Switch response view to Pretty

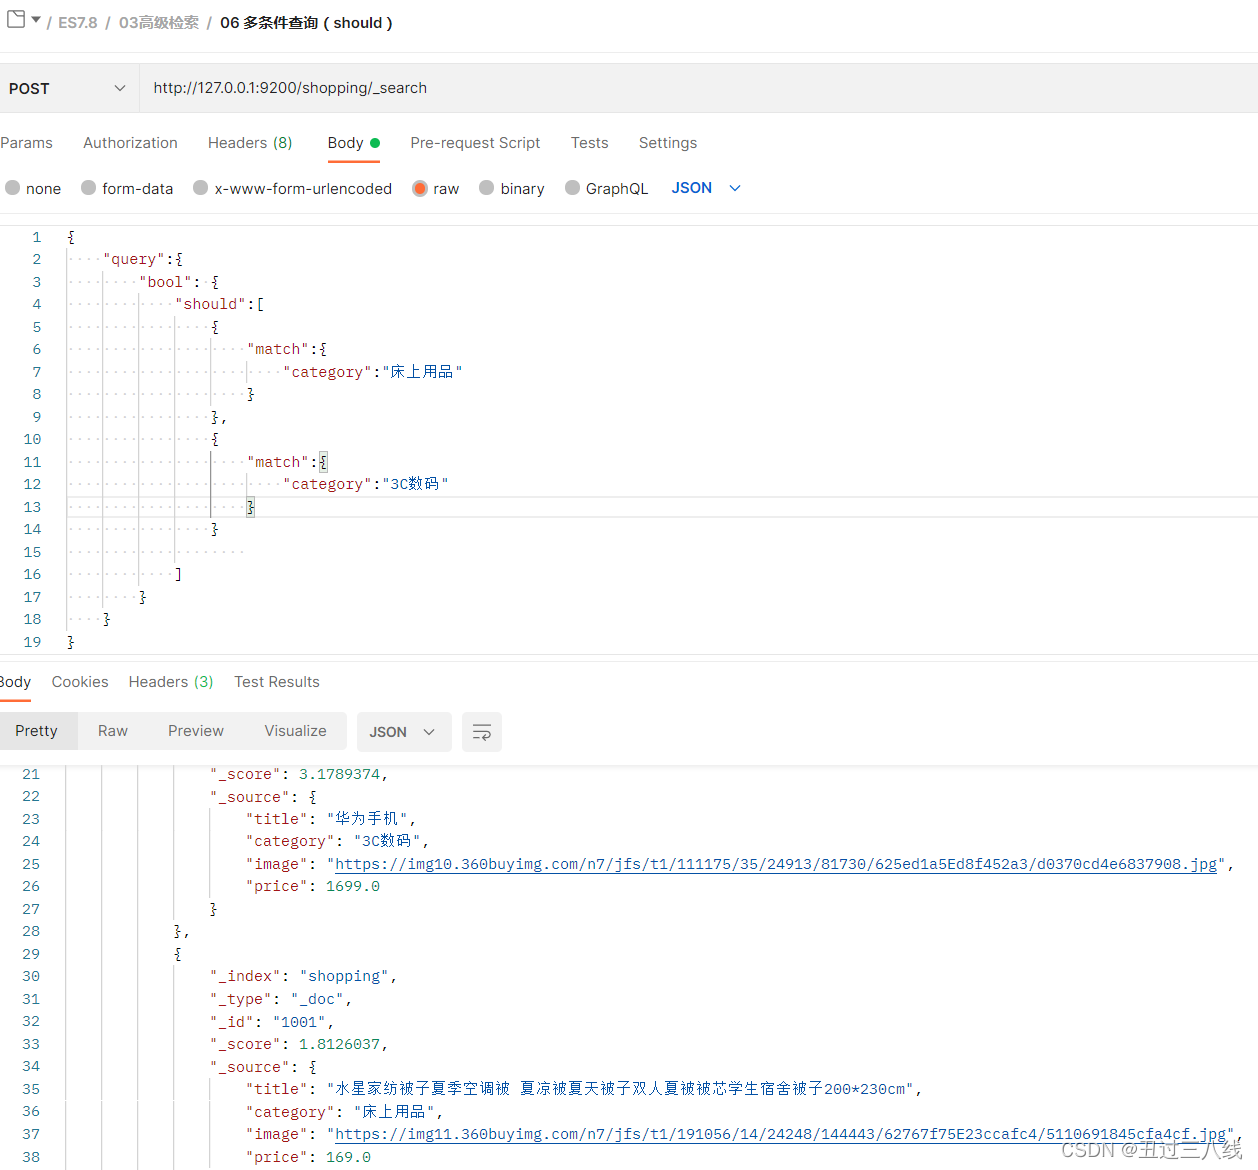(x=37, y=731)
